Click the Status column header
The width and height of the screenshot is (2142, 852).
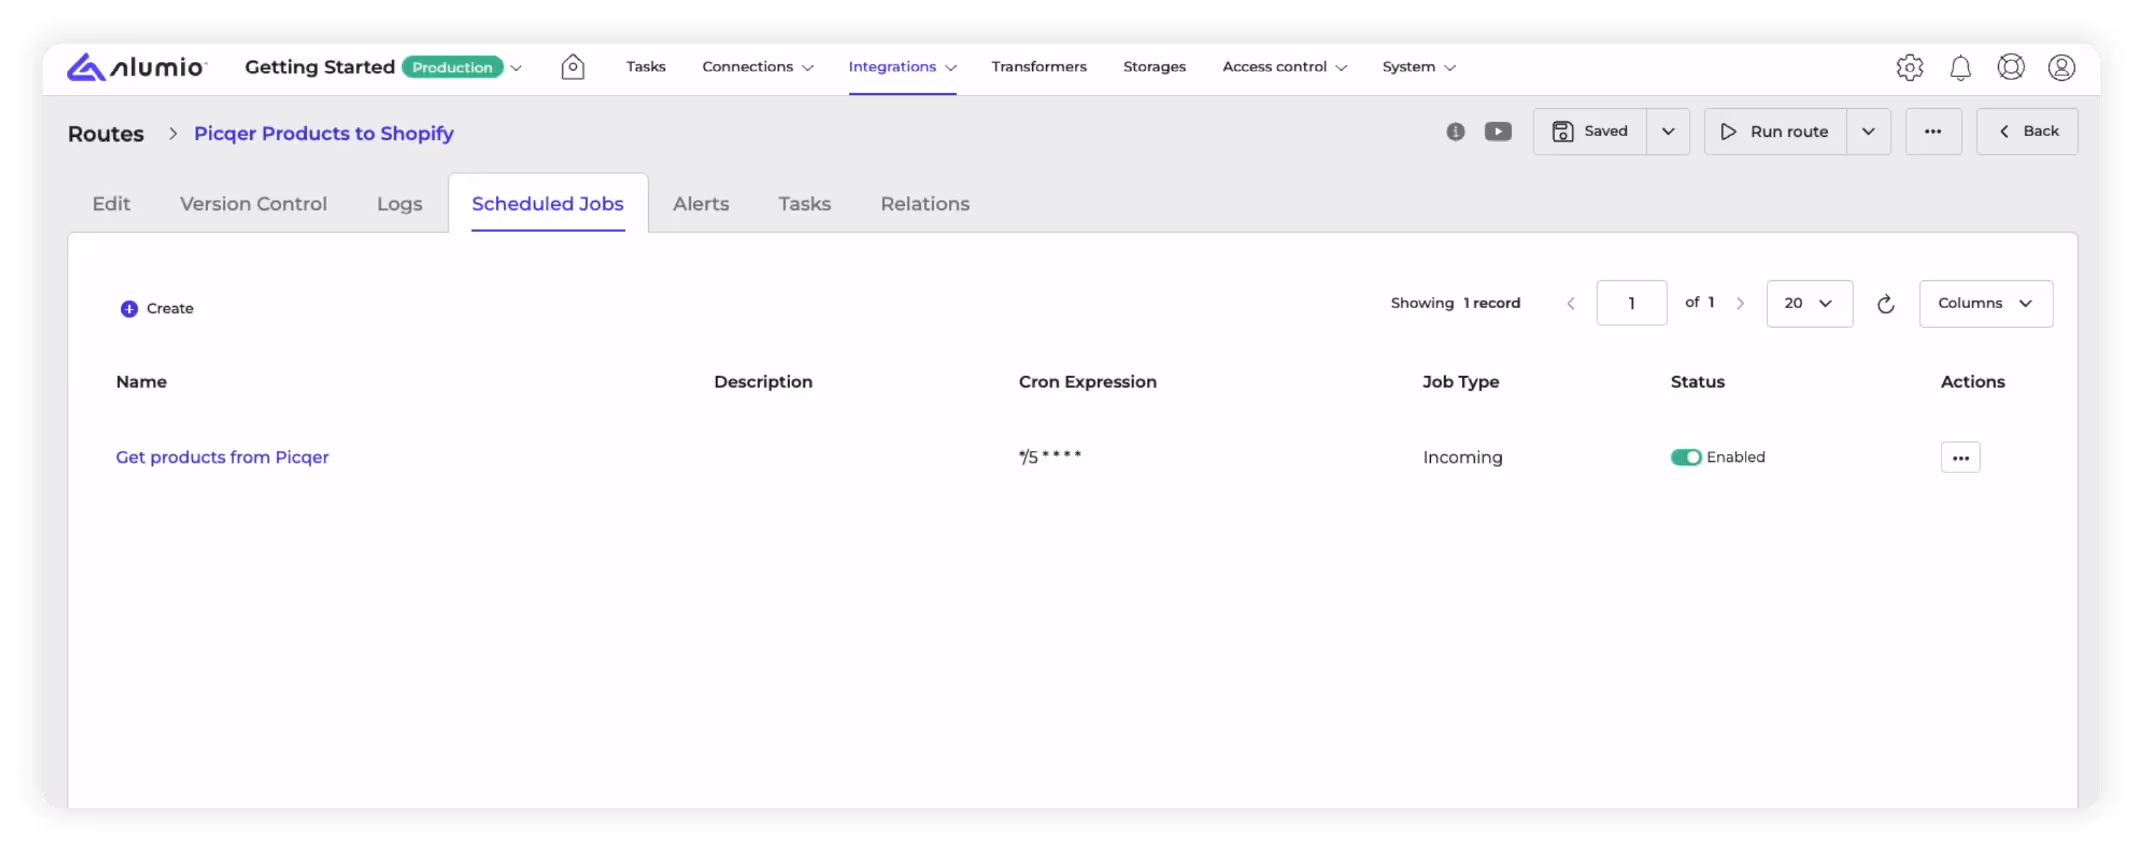tap(1697, 382)
